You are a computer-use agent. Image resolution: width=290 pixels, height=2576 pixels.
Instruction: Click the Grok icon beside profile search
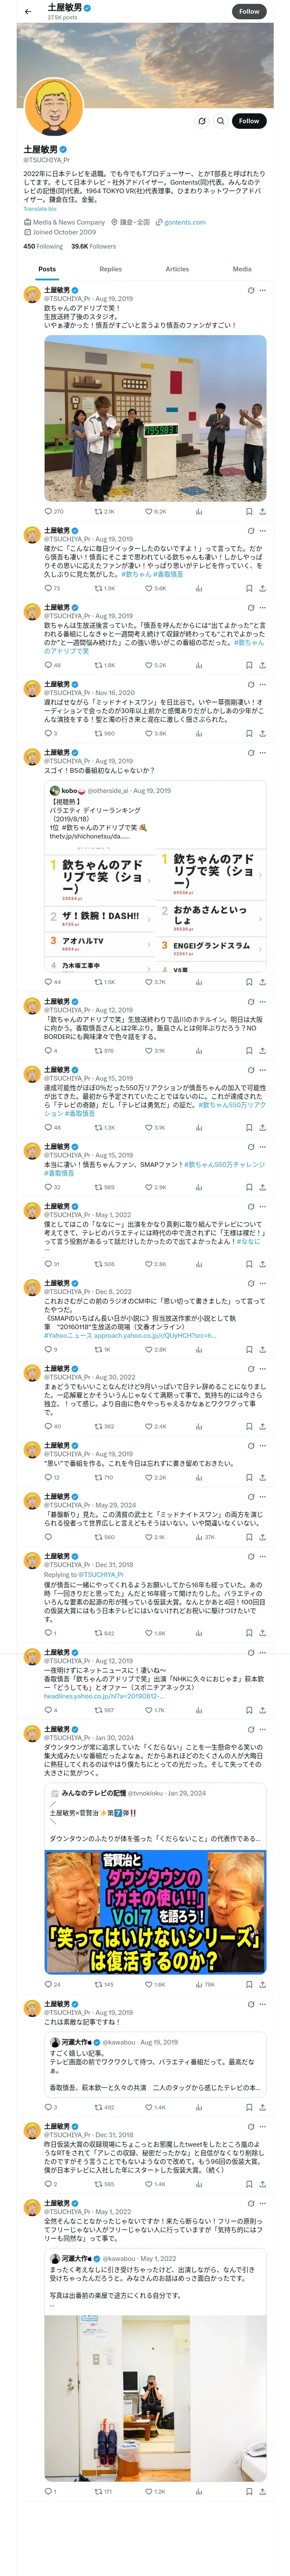201,121
